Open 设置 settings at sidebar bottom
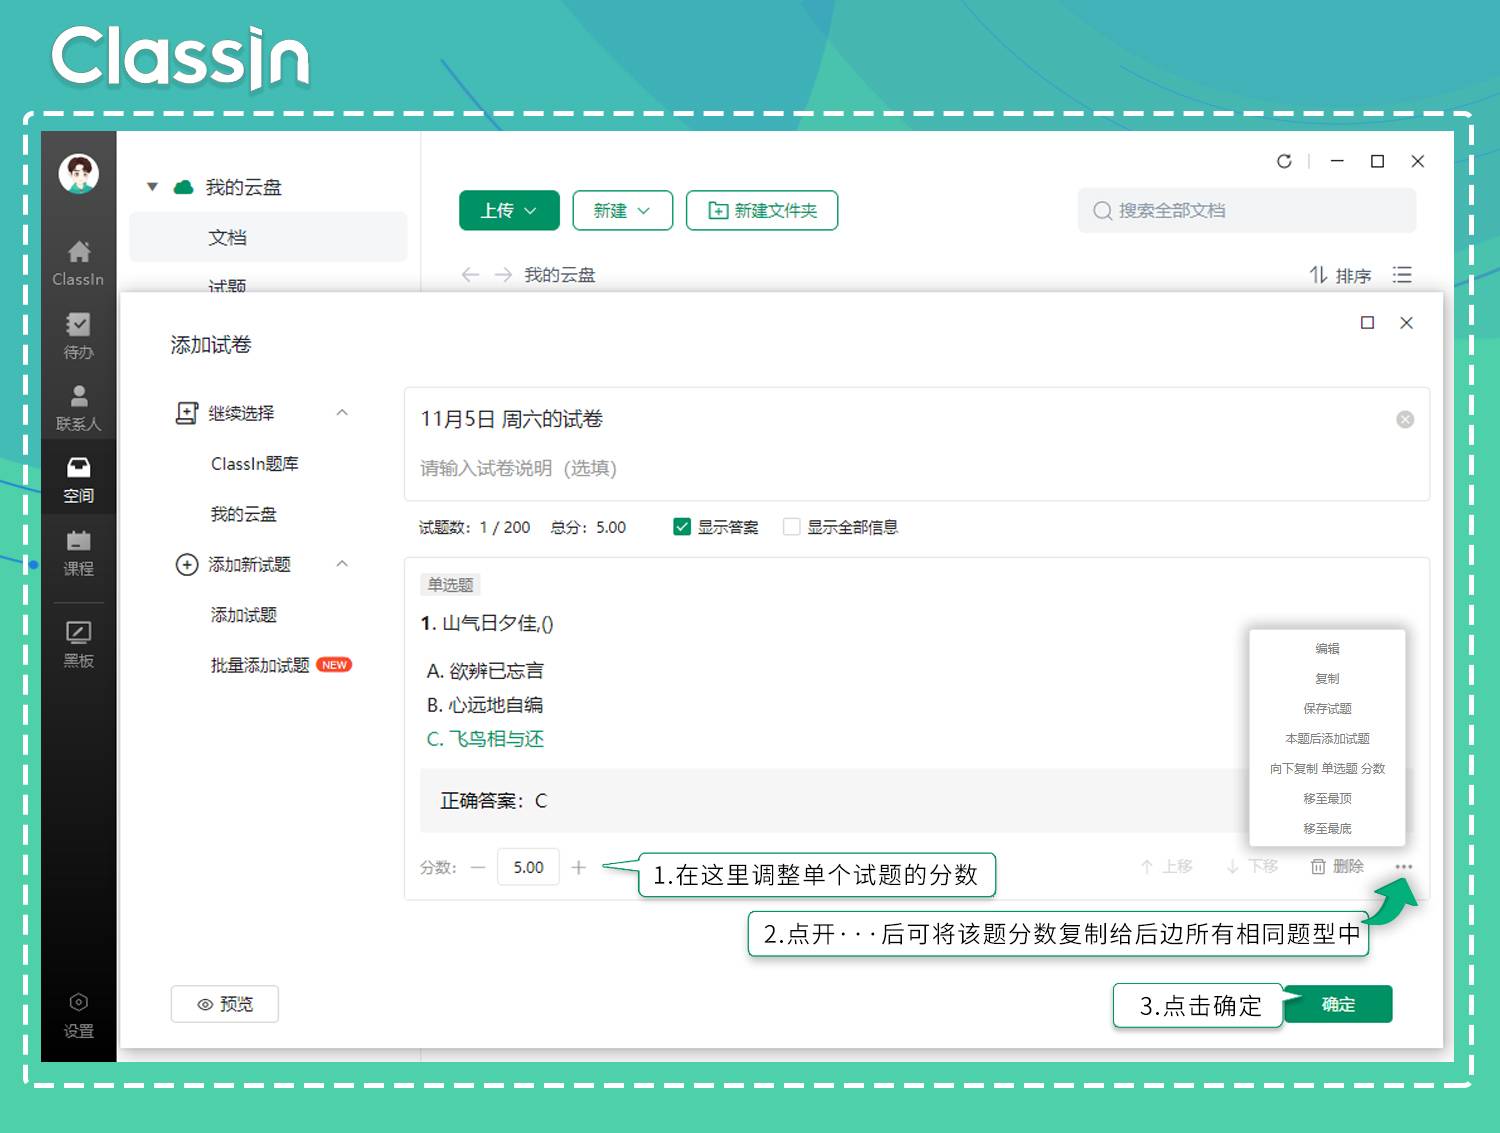This screenshot has height=1133, width=1500. 79,1002
